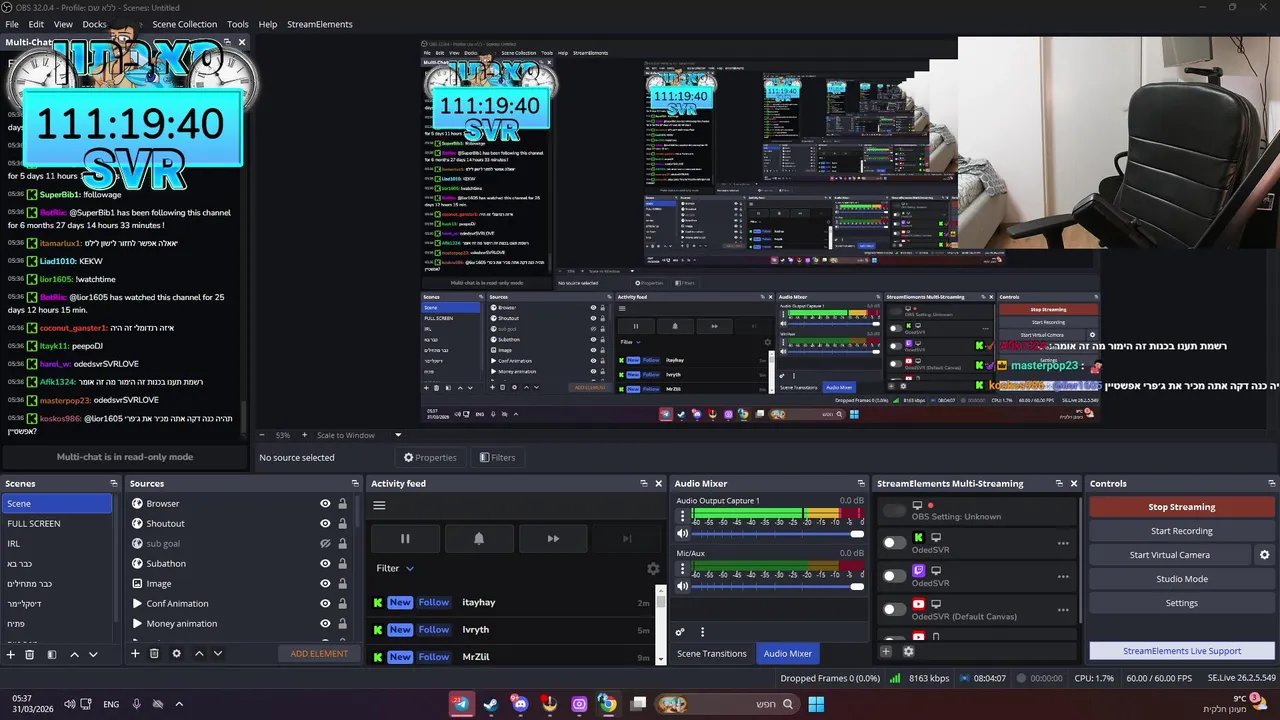Open advanced audio properties gears icon
1280x720 pixels.
click(x=680, y=632)
